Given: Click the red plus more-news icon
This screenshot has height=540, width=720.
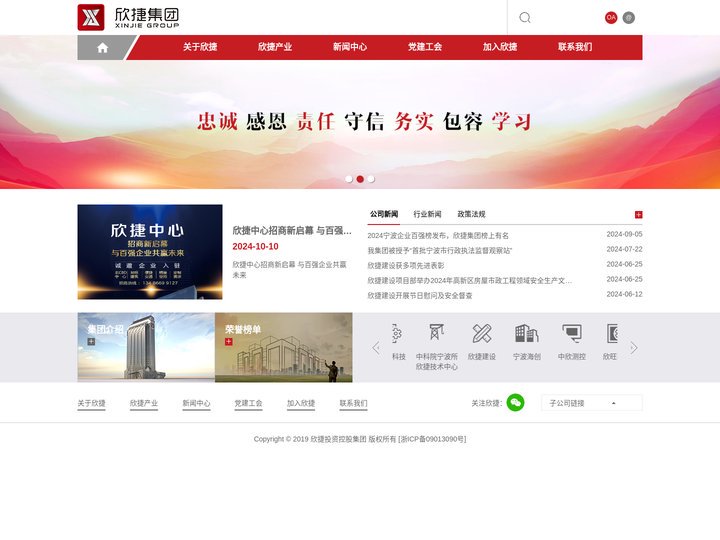Looking at the screenshot, I should [638, 214].
